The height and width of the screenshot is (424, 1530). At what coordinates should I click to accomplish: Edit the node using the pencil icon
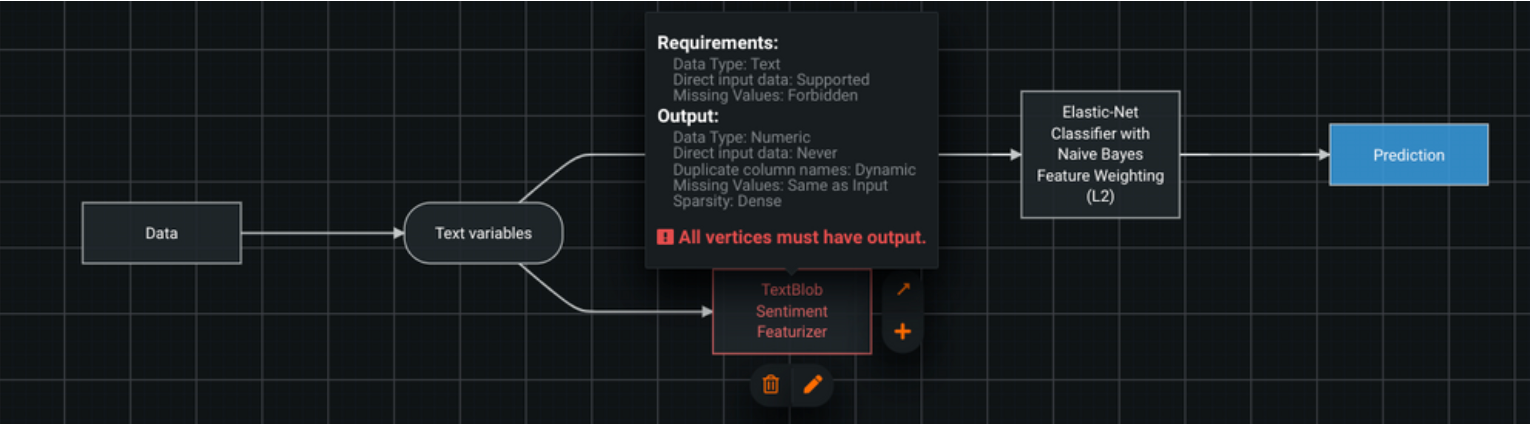(812, 384)
